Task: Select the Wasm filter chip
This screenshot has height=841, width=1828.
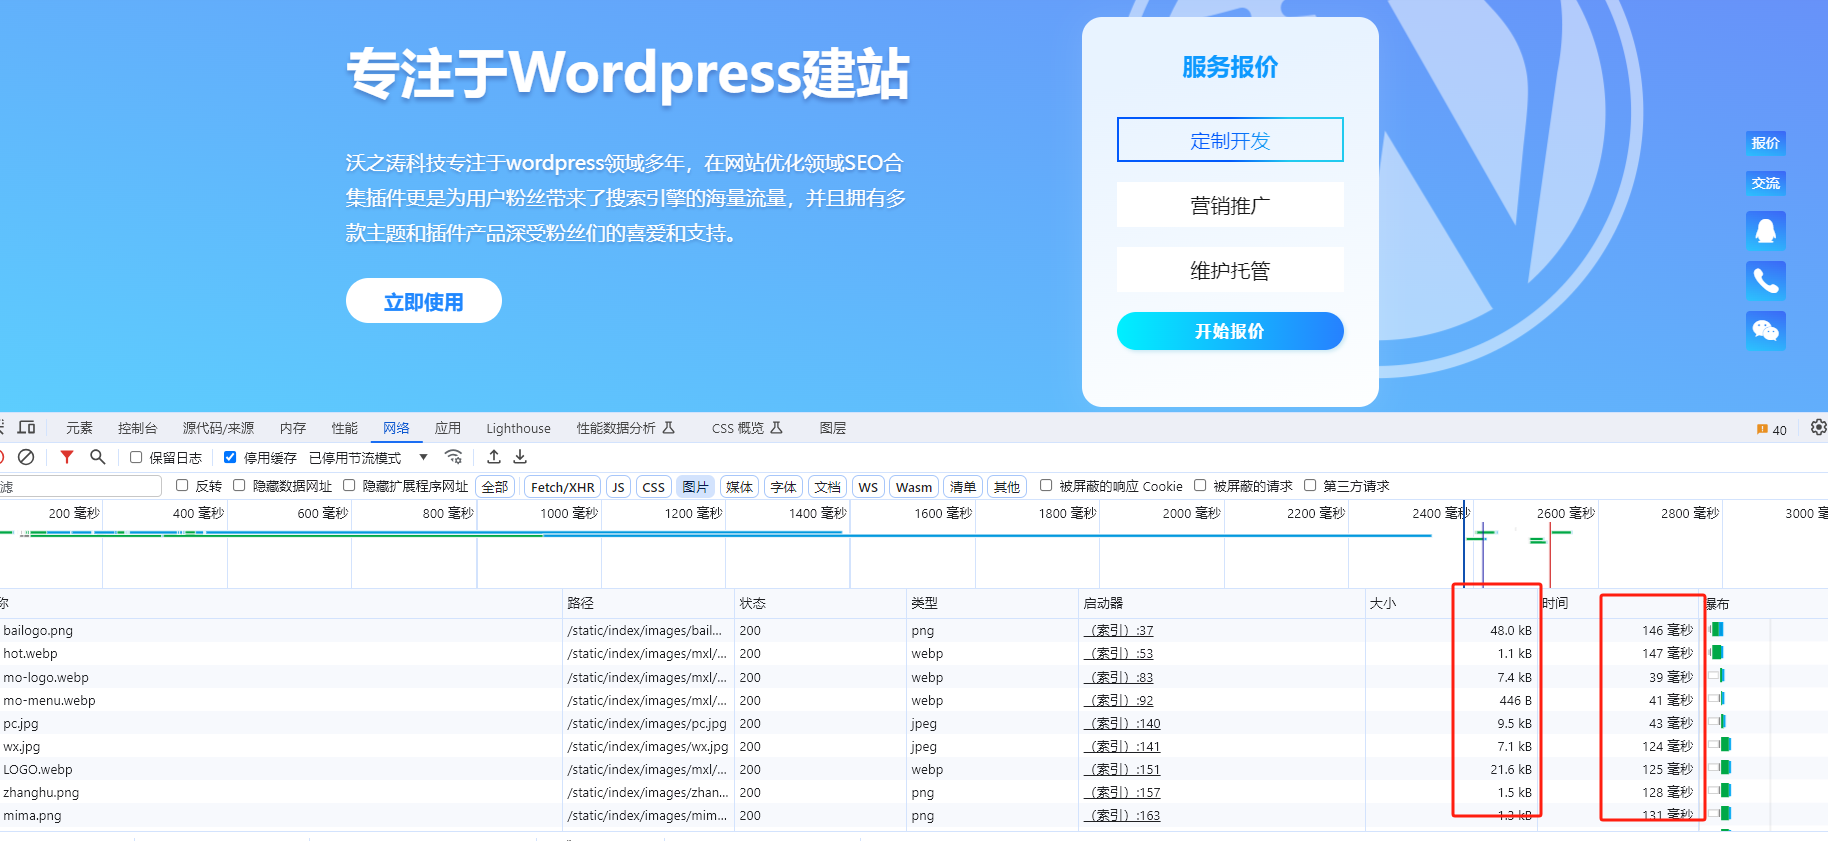Action: [x=914, y=487]
